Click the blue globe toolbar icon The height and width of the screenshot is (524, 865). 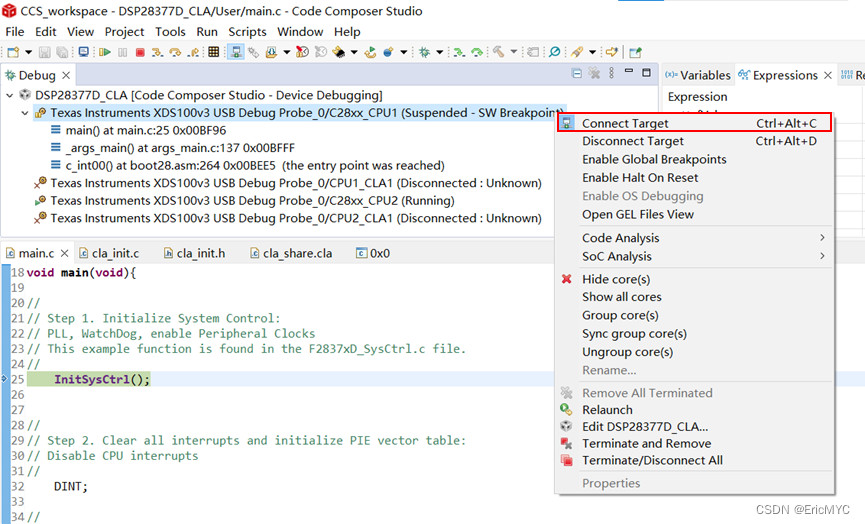pos(388,52)
